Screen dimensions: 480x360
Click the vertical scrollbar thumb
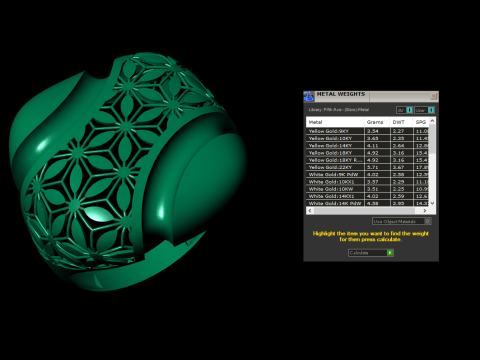432,139
